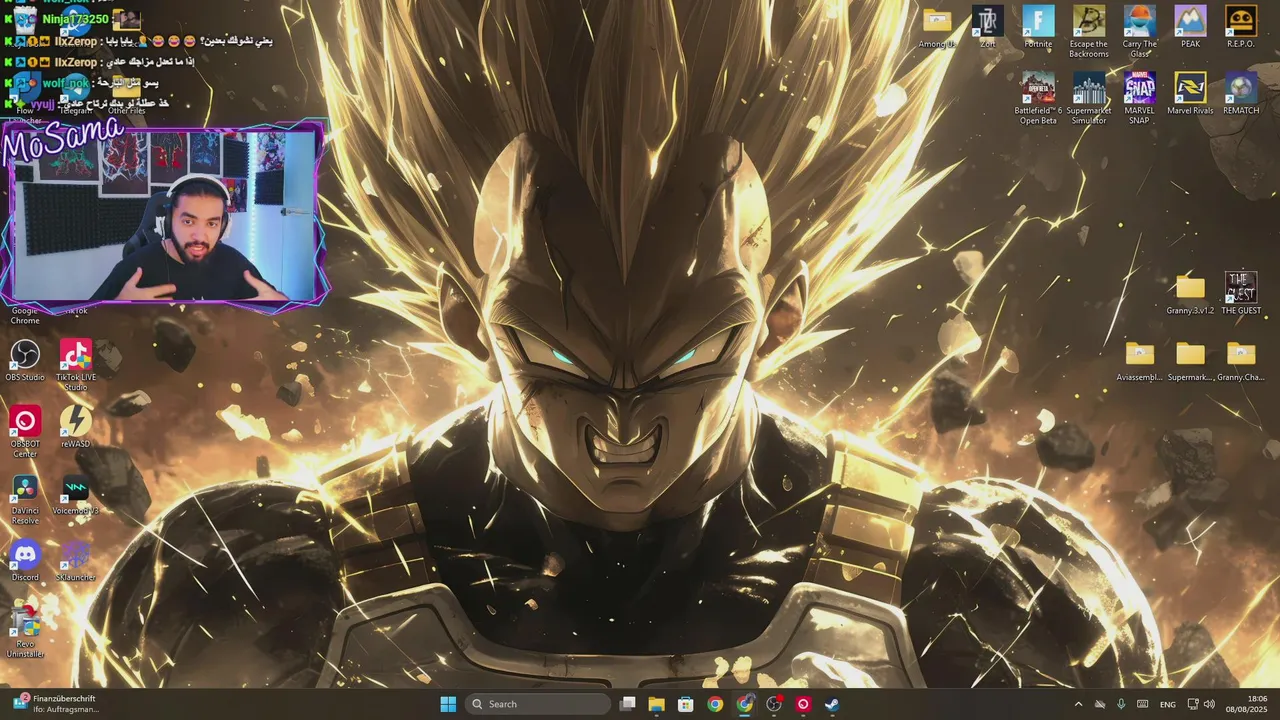
Task: Open Task View from the taskbar
Action: coord(627,704)
